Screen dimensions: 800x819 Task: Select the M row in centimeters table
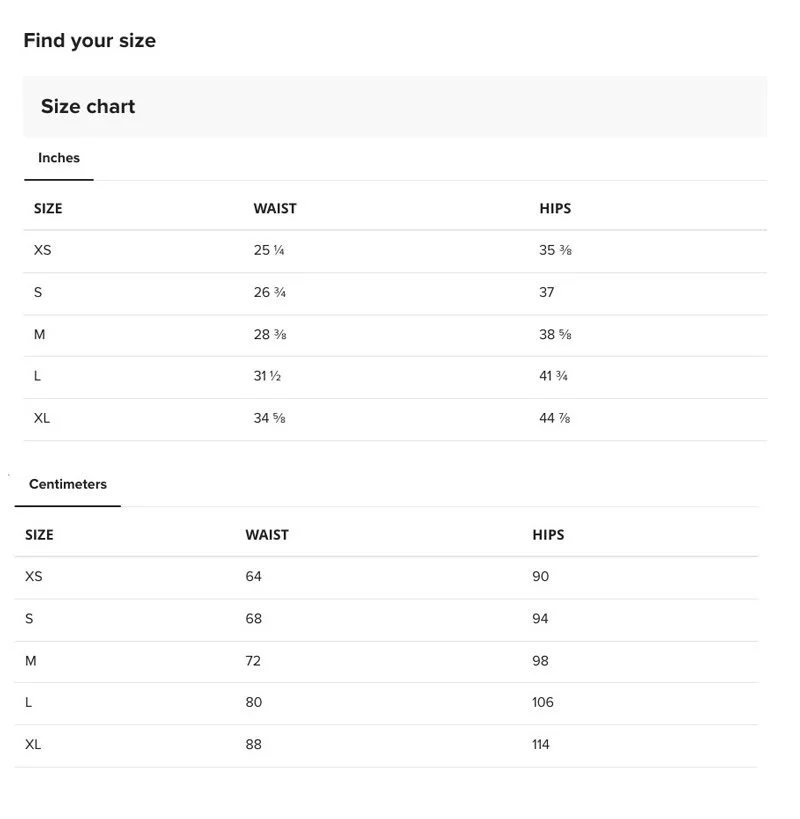click(386, 661)
